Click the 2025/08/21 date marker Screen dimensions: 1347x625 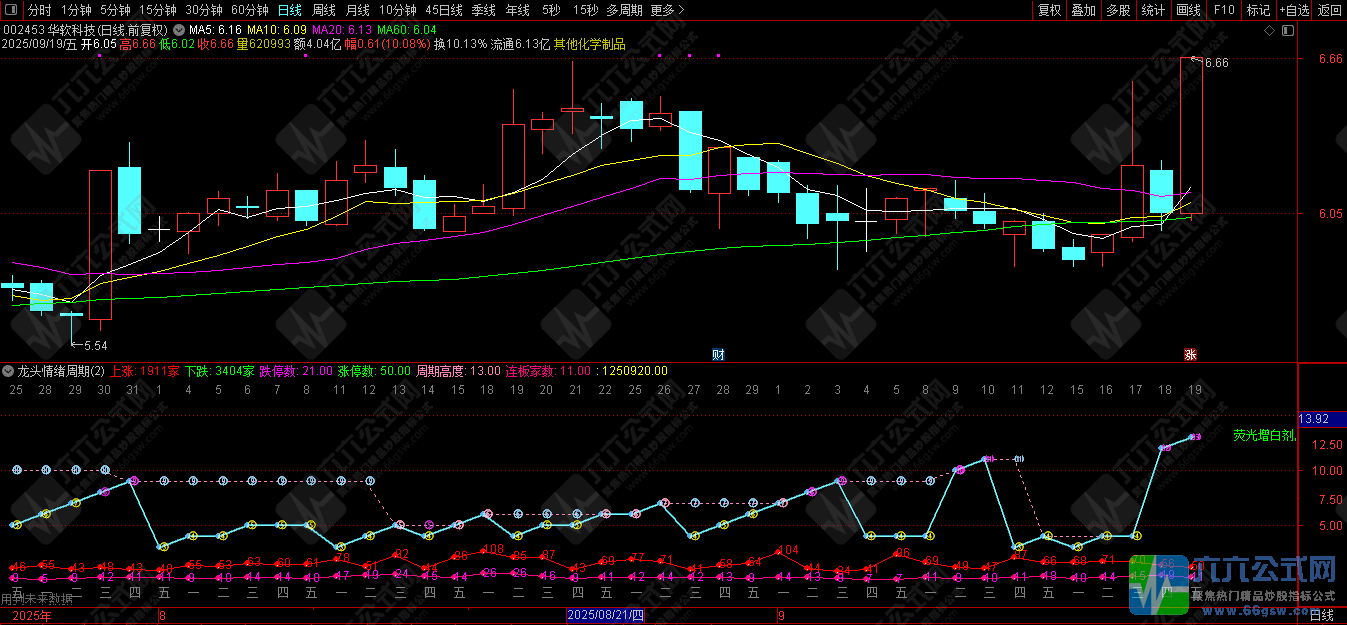606,616
